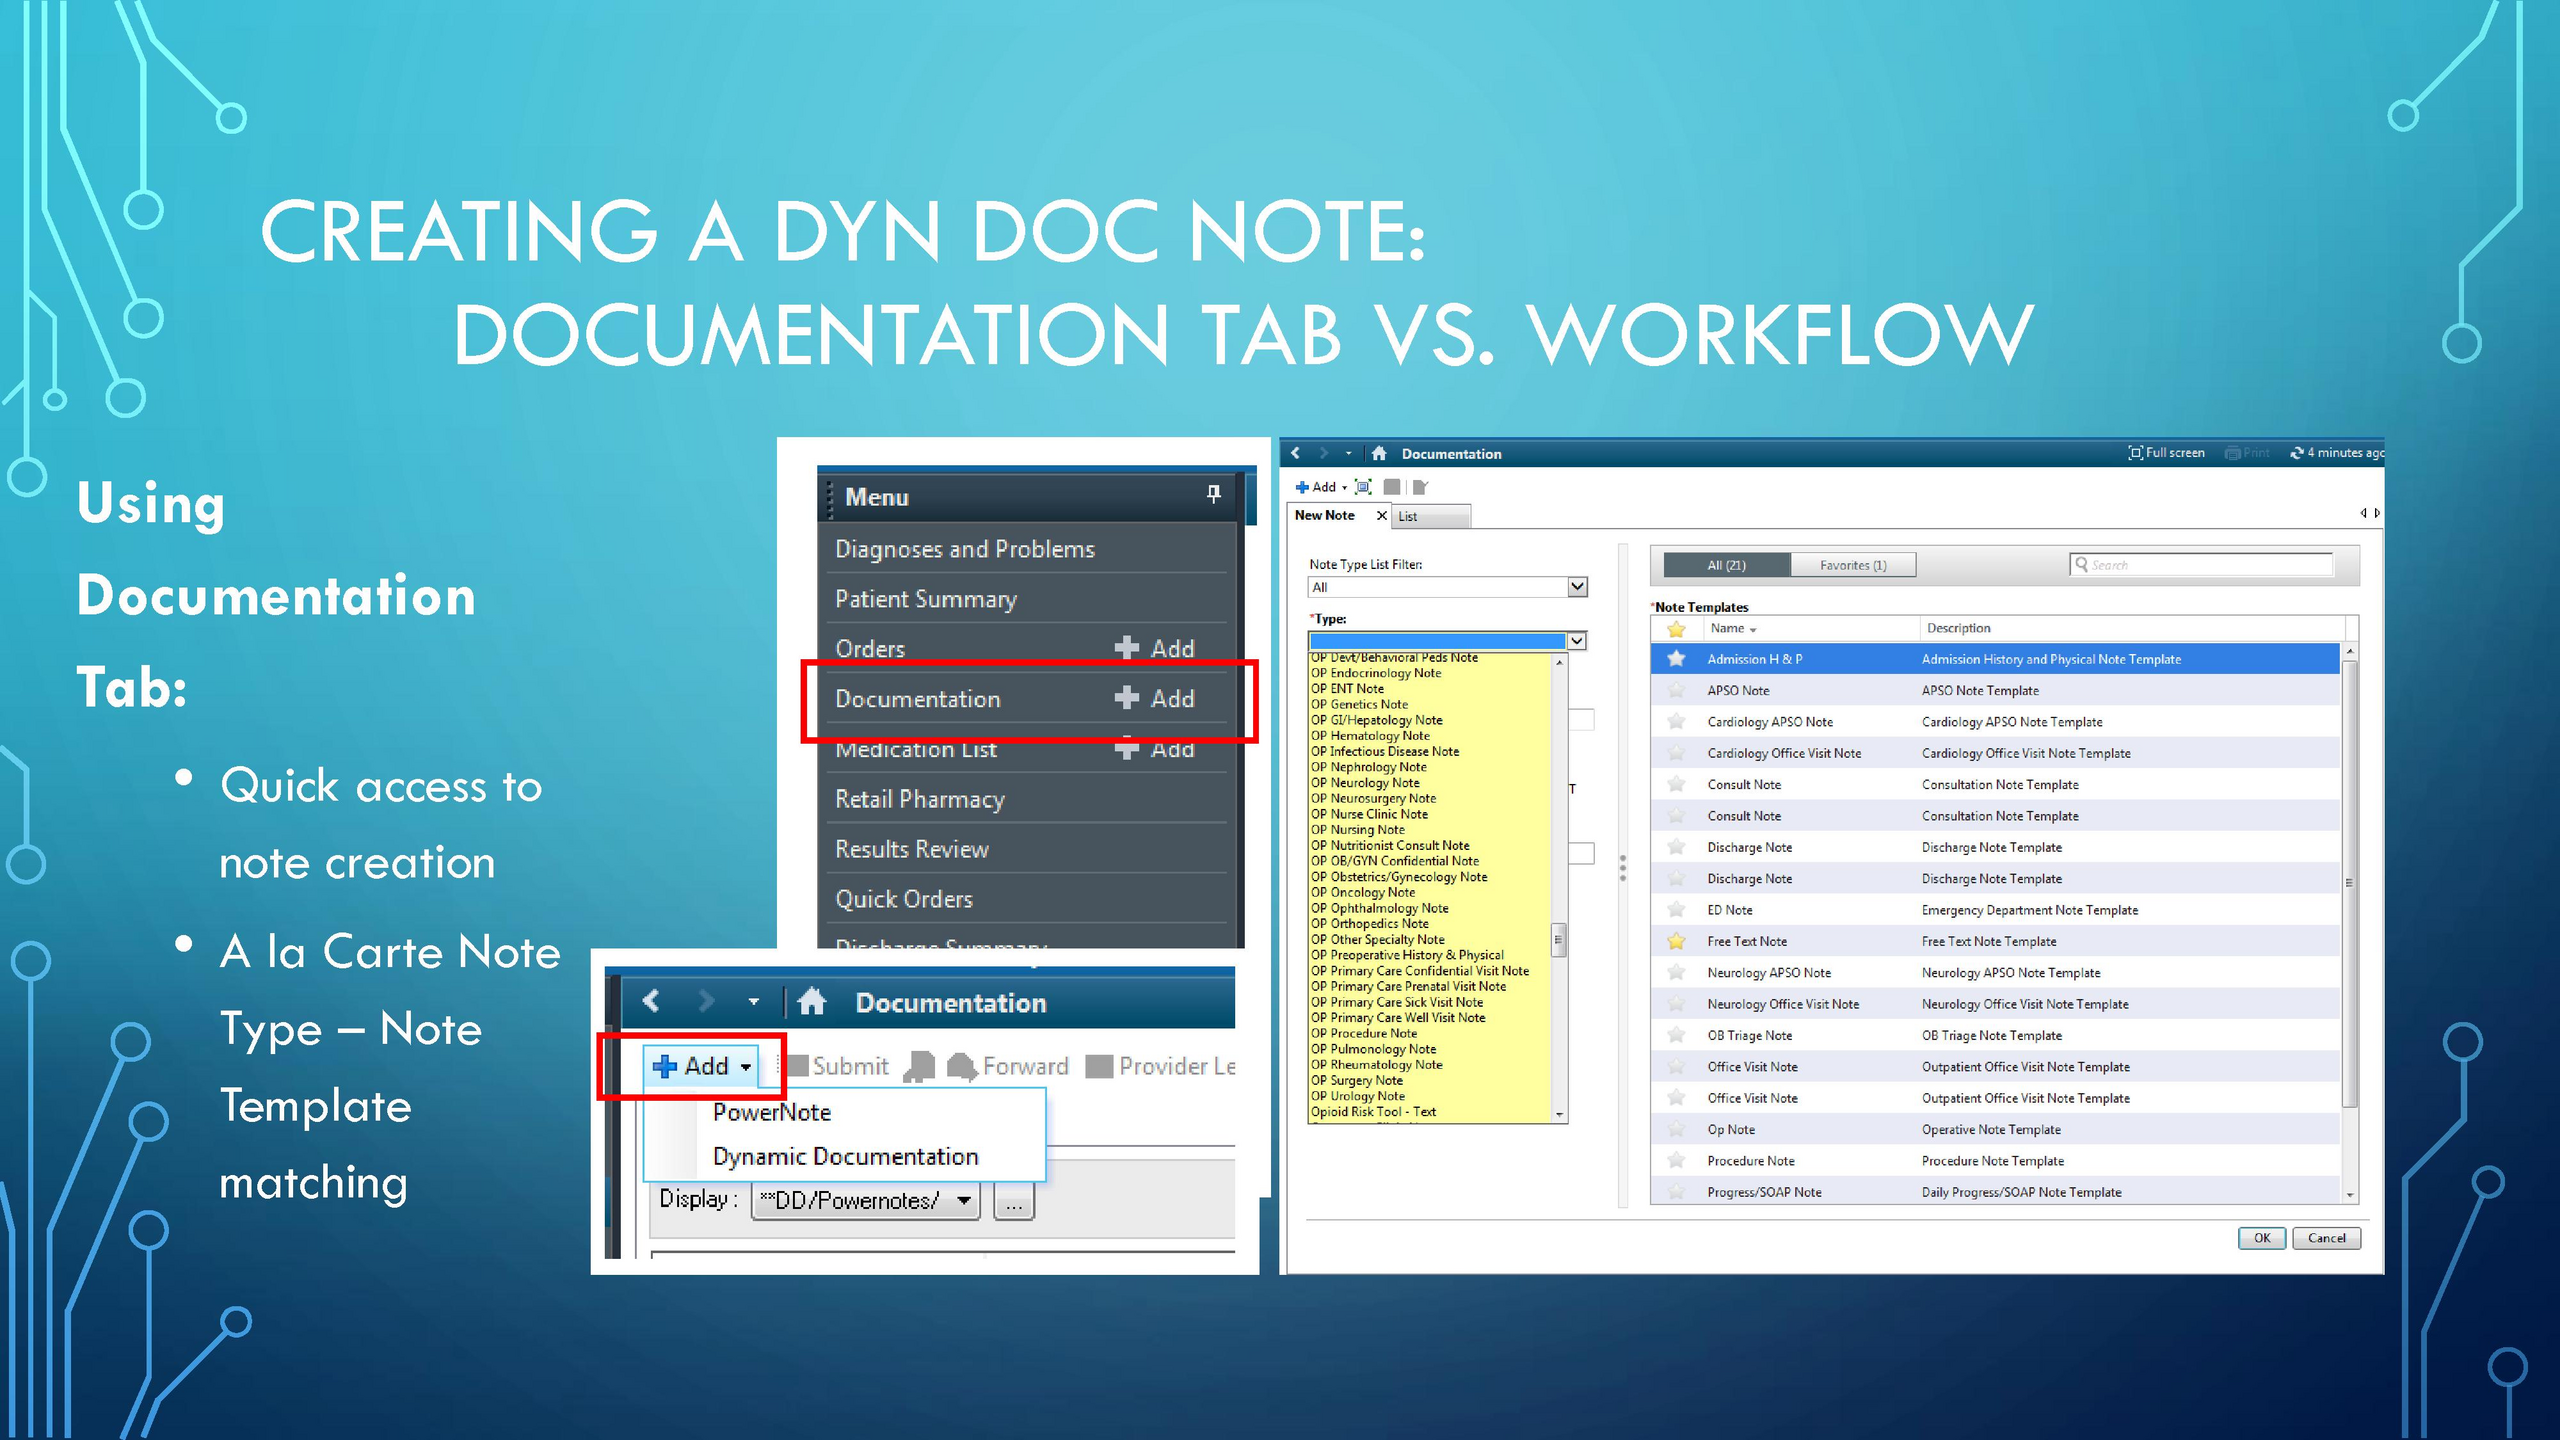Unfavorite the Free Text Note star
The height and width of the screenshot is (1440, 2560).
(1676, 941)
